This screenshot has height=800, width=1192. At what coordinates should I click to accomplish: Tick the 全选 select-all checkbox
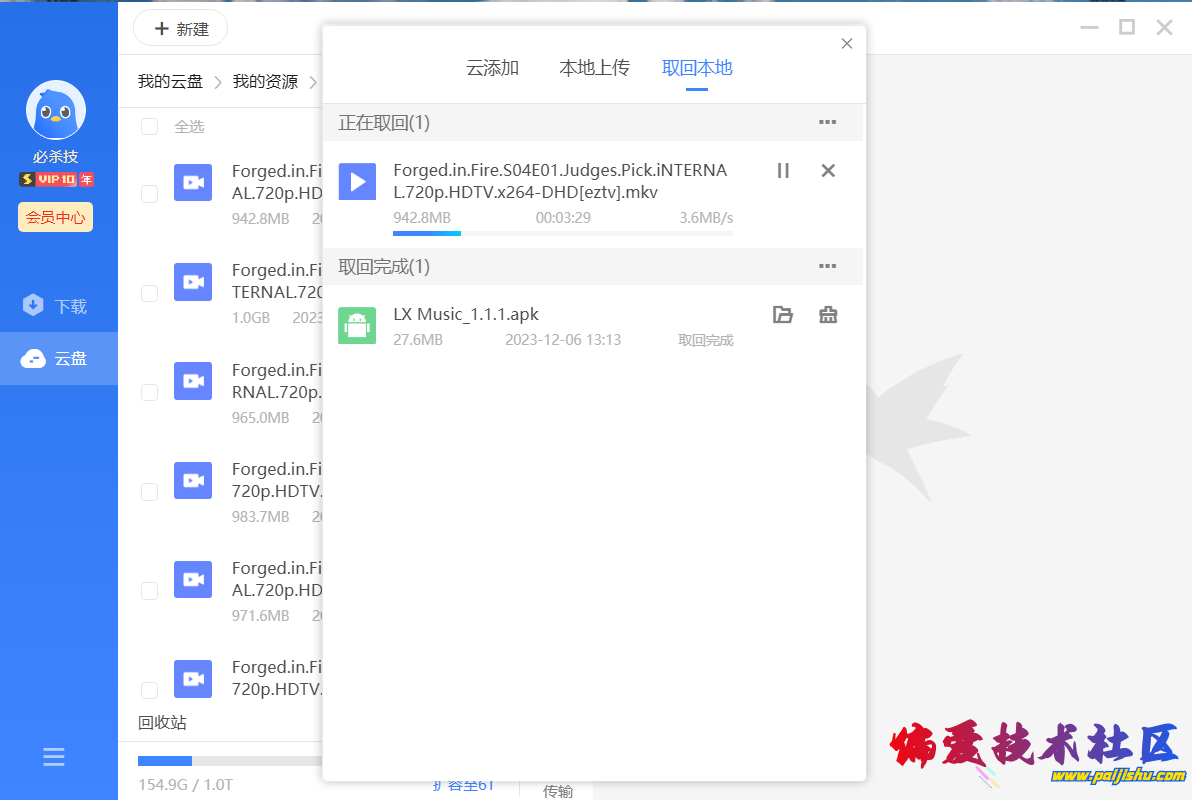(149, 126)
